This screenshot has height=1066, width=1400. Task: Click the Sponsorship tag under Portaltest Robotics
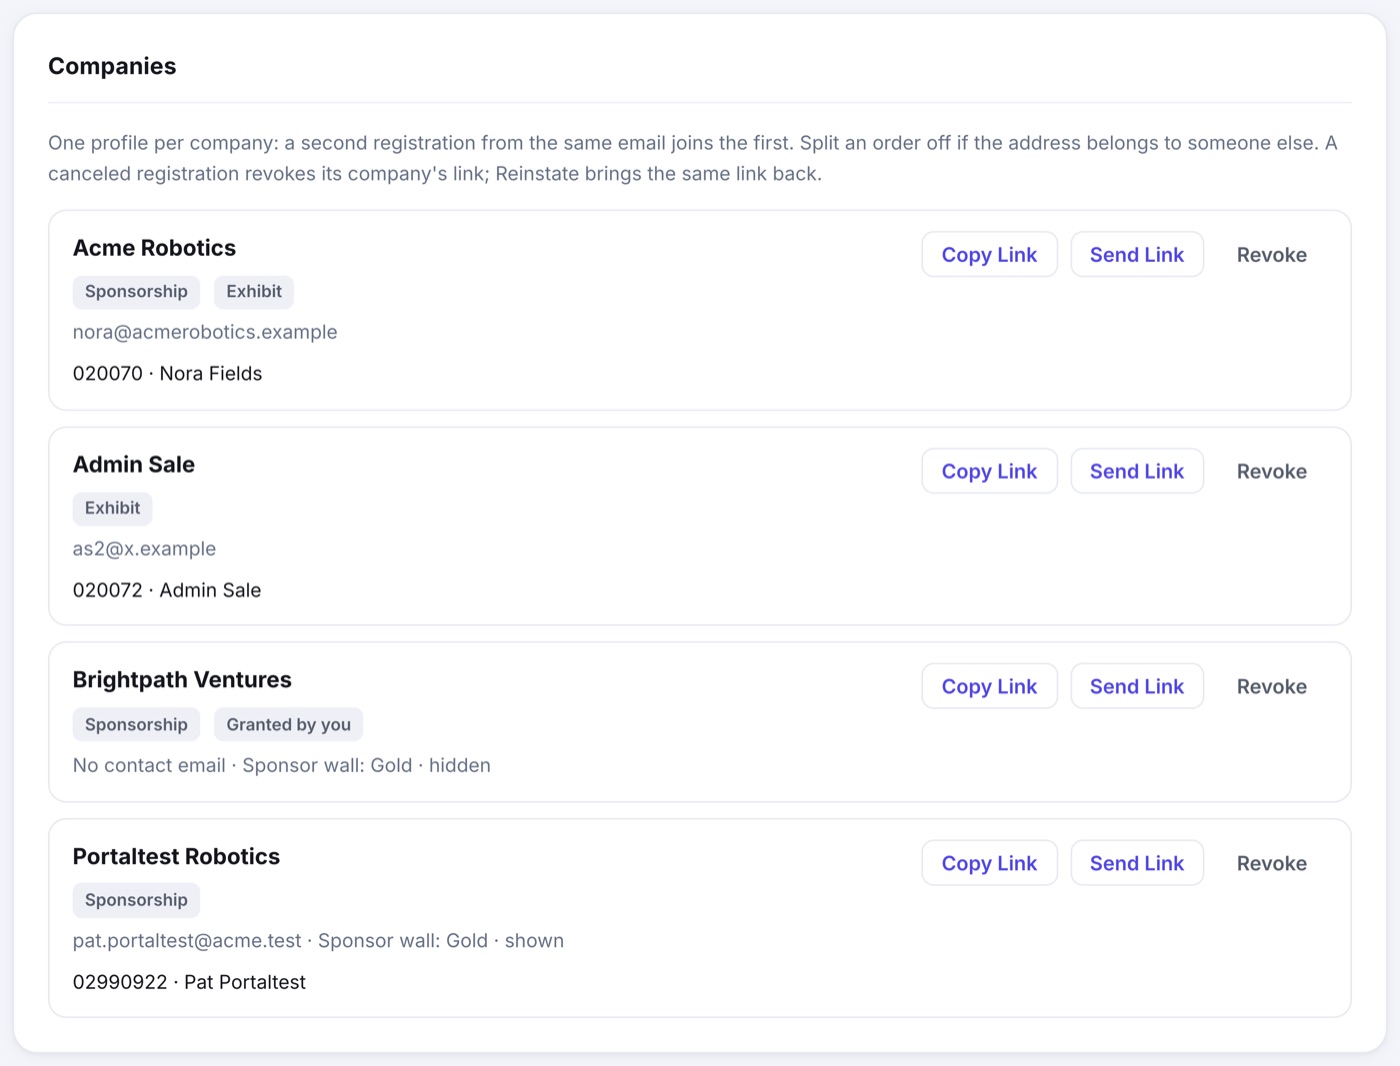[136, 900]
